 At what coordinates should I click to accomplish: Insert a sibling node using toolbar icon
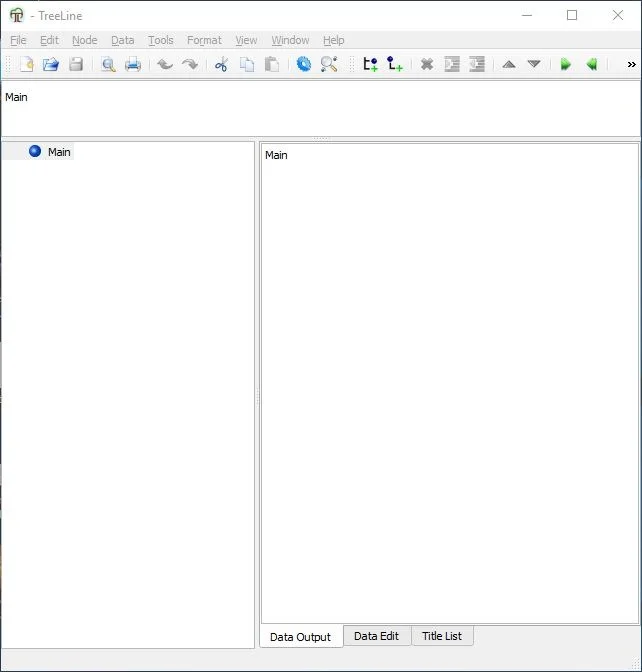point(370,64)
